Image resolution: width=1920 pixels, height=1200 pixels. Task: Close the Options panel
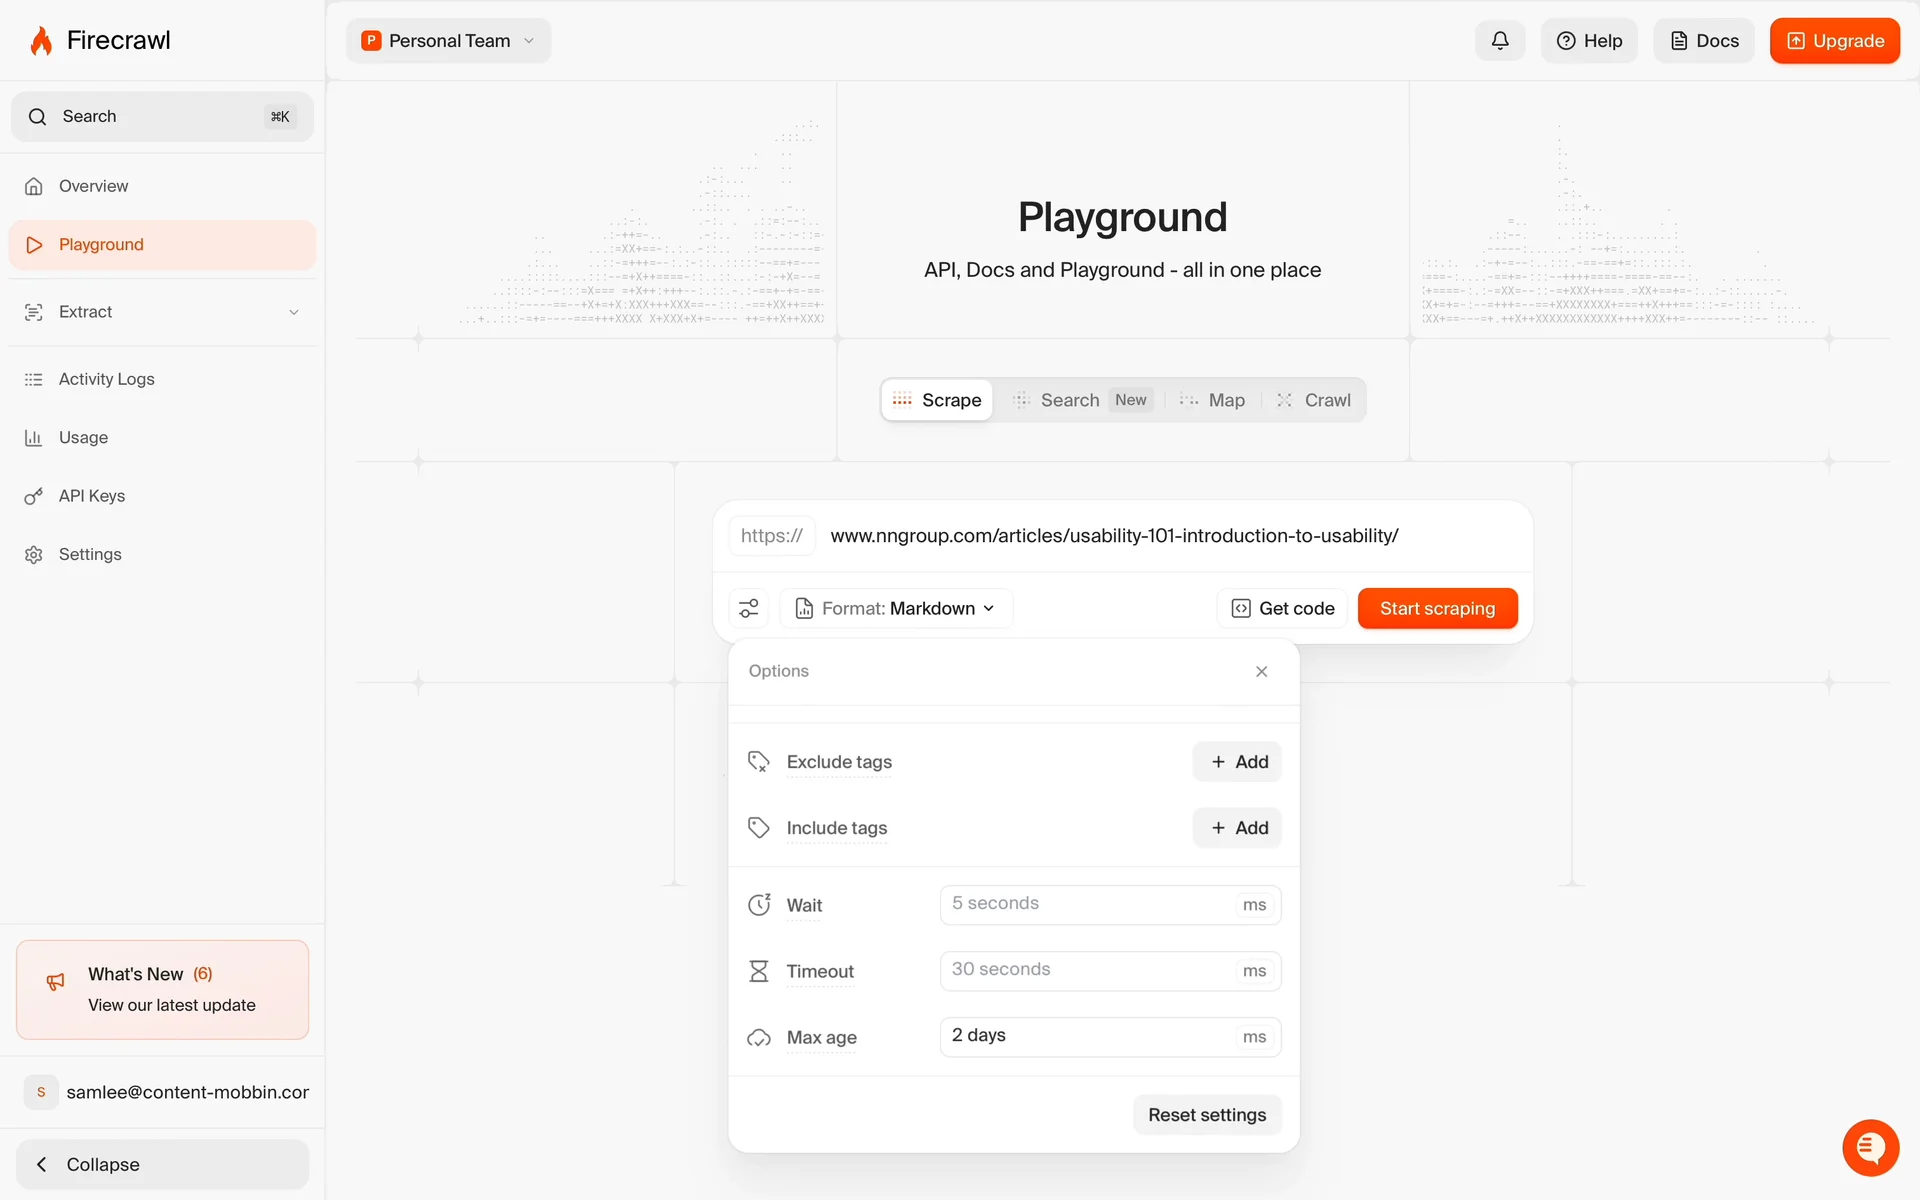pos(1261,671)
